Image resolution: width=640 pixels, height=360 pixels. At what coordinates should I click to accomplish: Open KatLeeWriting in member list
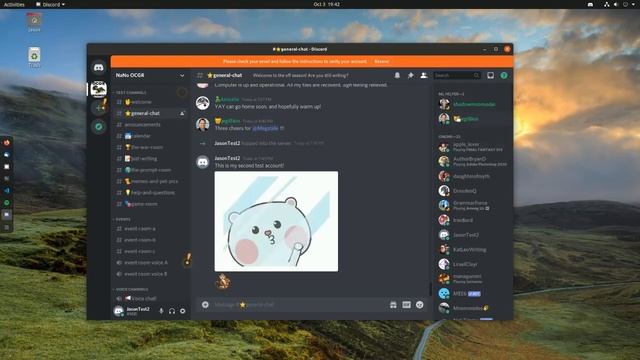pos(473,249)
